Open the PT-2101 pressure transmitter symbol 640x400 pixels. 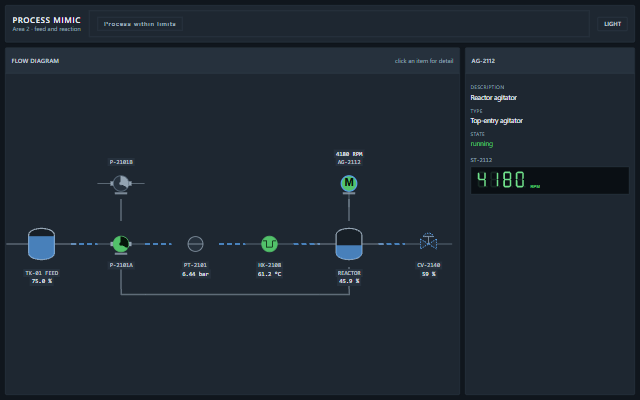click(x=195, y=244)
